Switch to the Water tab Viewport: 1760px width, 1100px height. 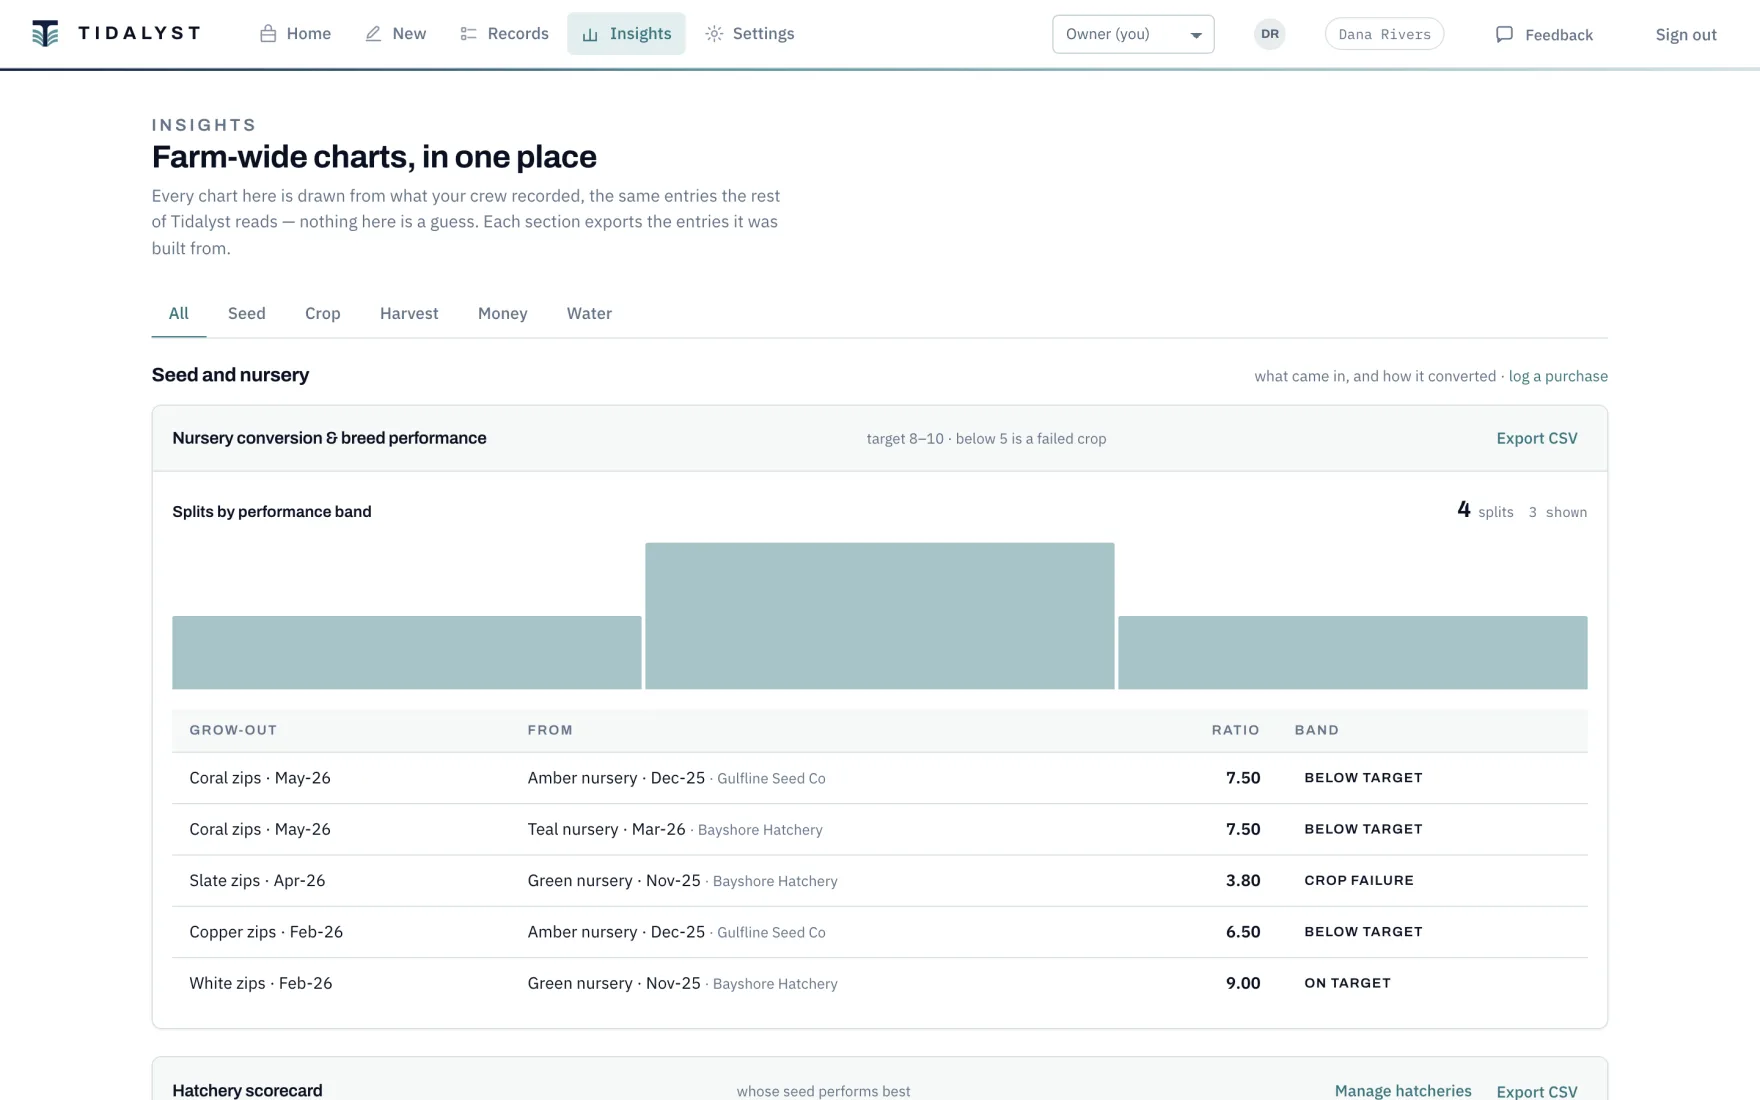(589, 314)
